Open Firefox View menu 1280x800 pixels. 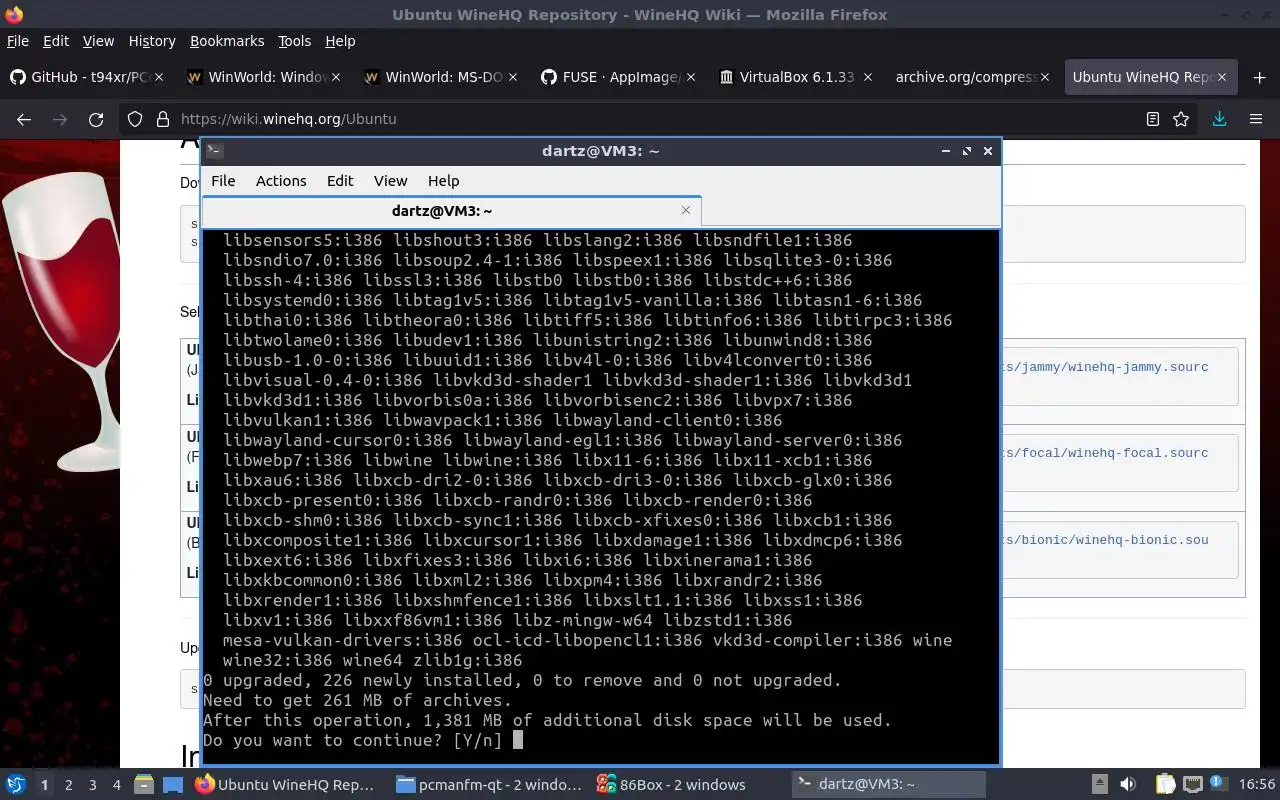tap(98, 41)
